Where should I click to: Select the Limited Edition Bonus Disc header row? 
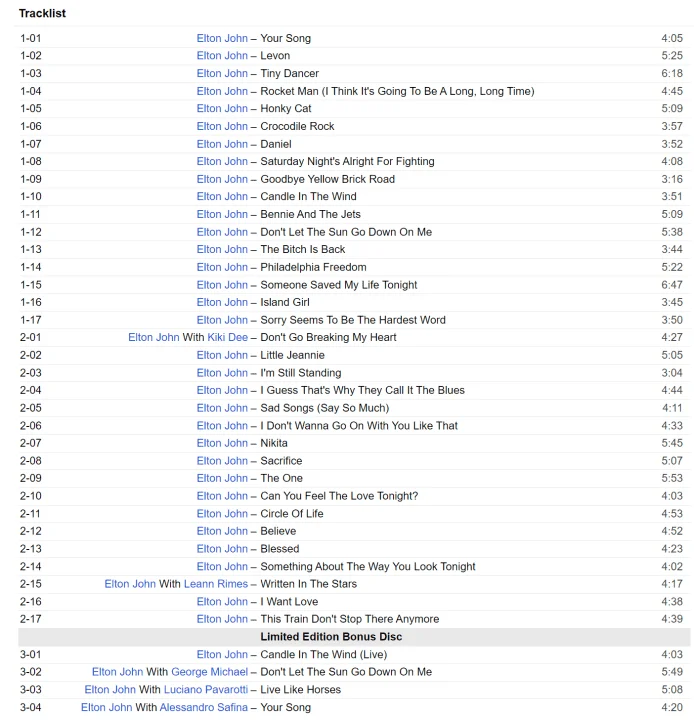tap(354, 637)
